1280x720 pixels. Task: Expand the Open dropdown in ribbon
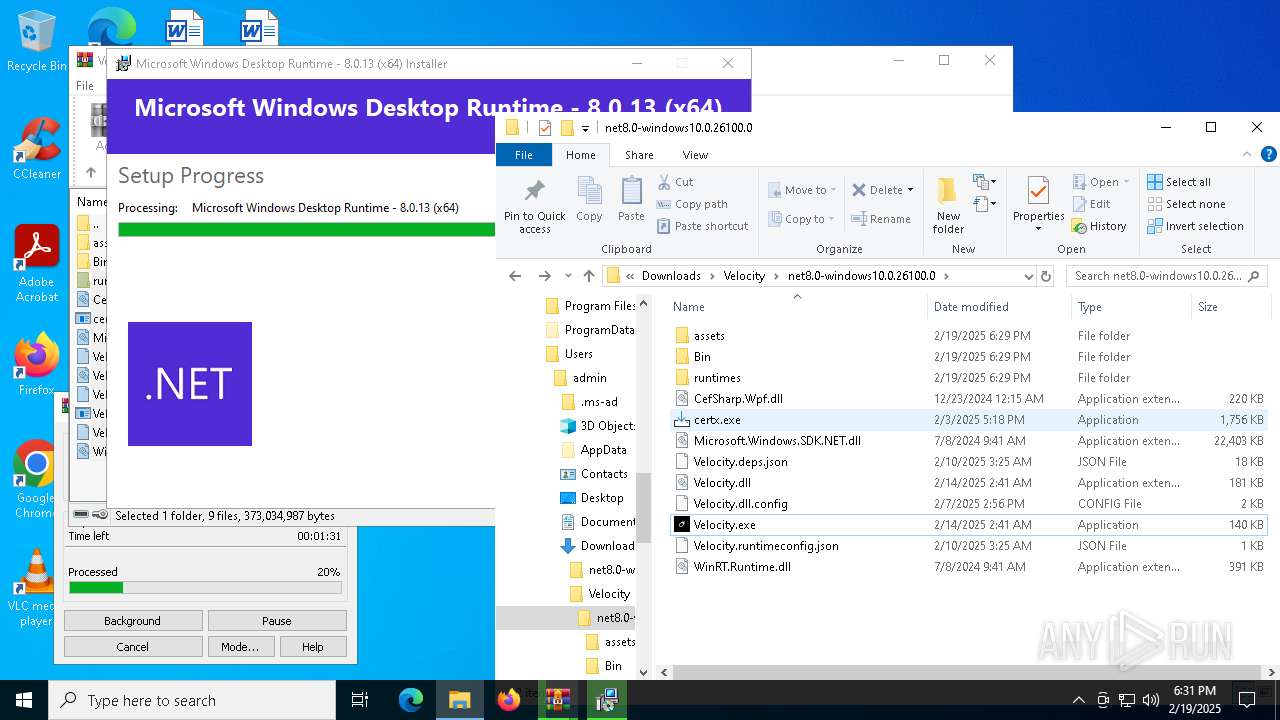tap(1126, 182)
